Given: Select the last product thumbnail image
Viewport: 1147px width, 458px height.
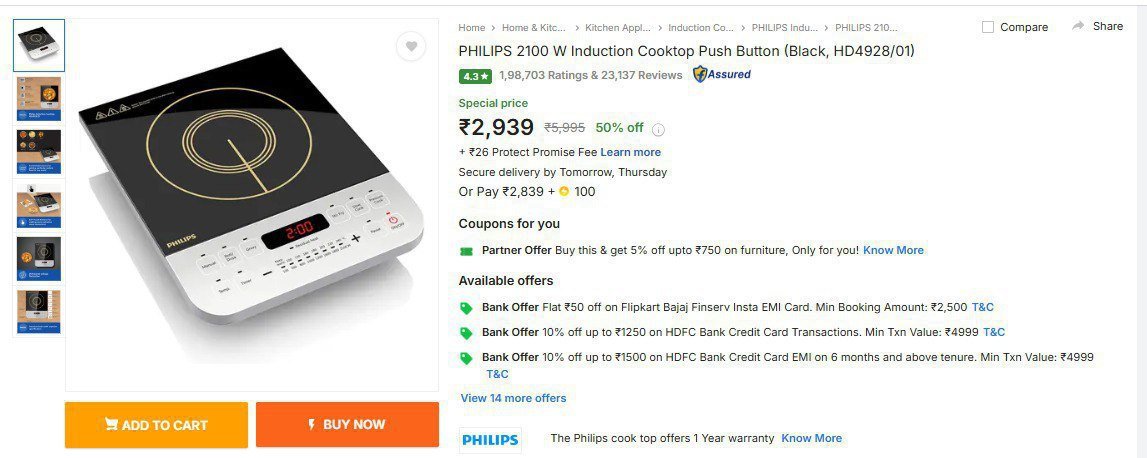Looking at the screenshot, I should pos(39,312).
